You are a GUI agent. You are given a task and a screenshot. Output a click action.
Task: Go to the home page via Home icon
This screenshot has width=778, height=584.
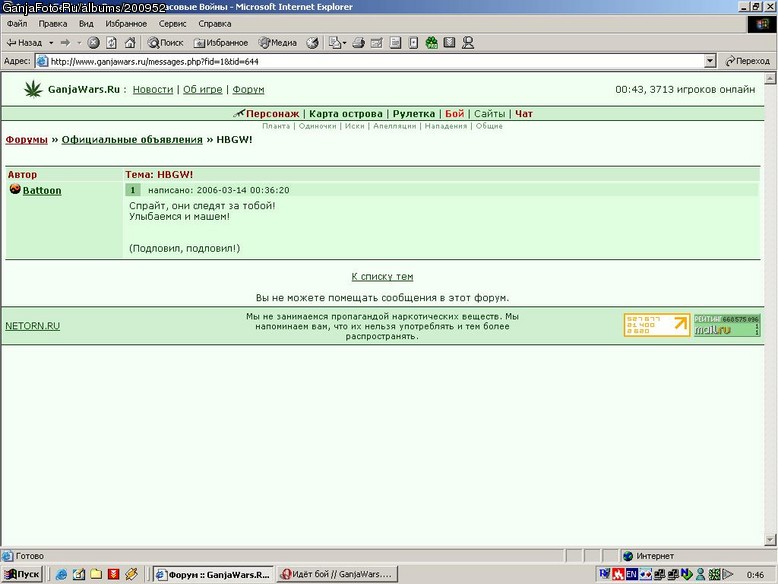(x=130, y=43)
